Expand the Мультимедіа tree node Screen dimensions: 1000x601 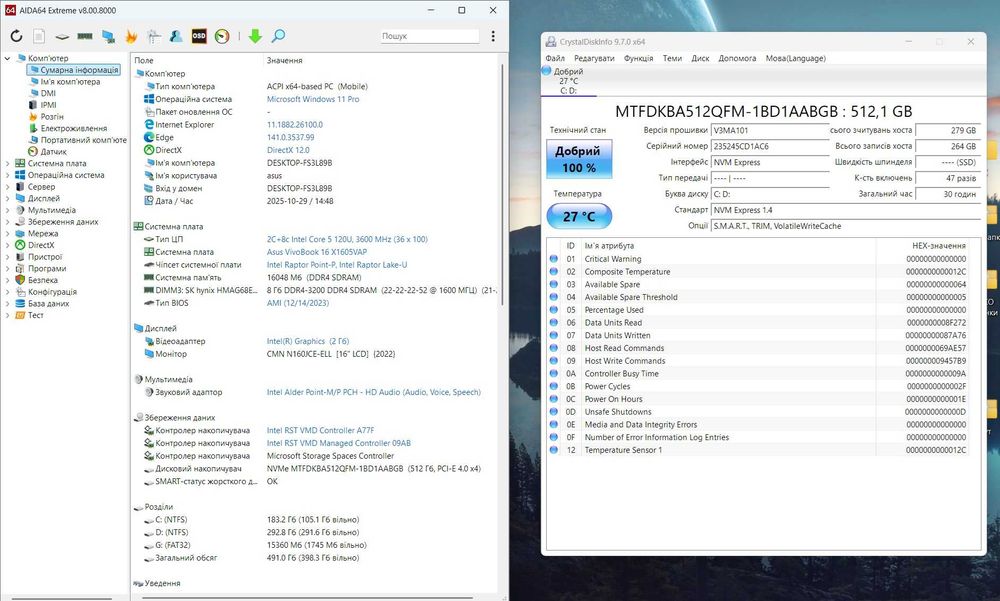pos(7,210)
